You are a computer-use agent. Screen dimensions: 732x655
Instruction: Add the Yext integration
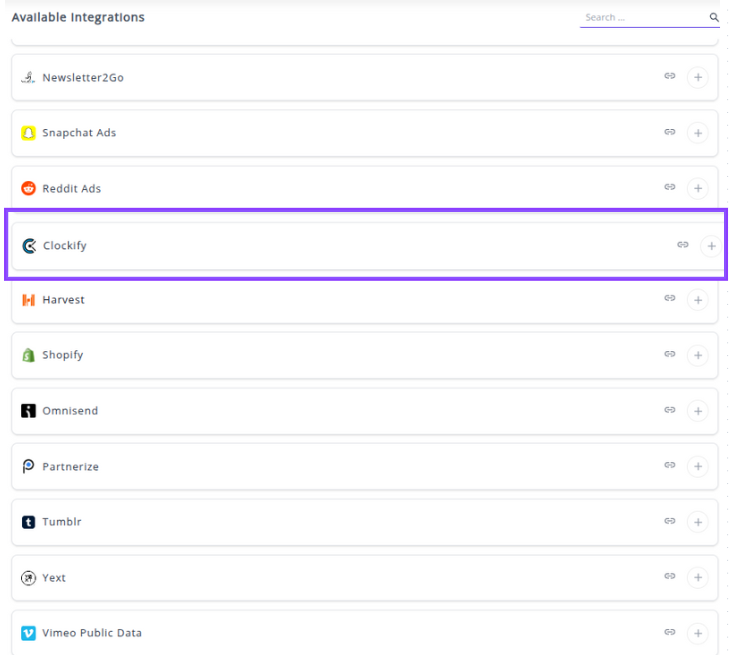pos(697,577)
